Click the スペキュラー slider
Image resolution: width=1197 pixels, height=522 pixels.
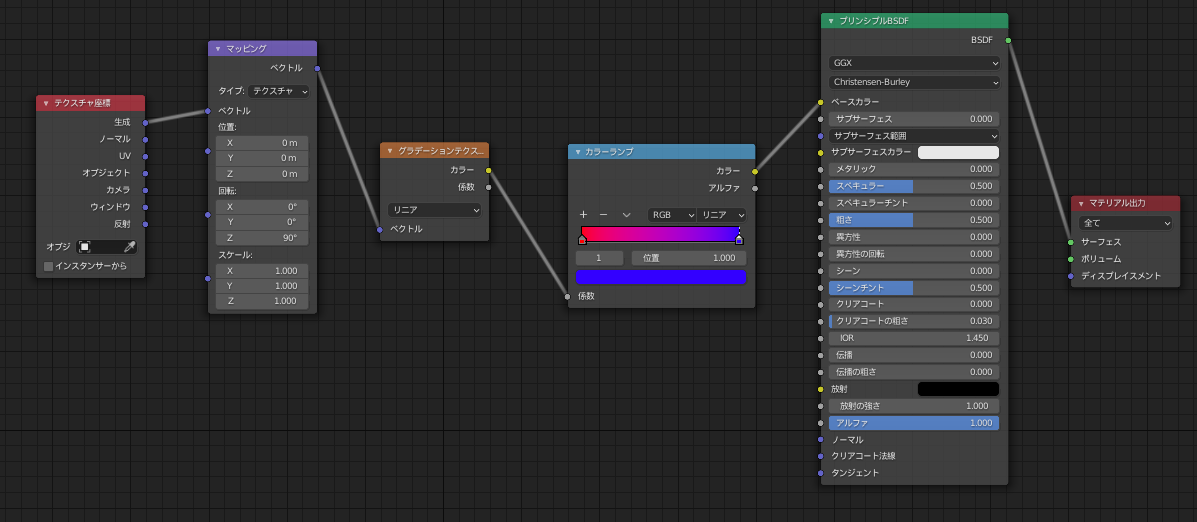(x=914, y=186)
